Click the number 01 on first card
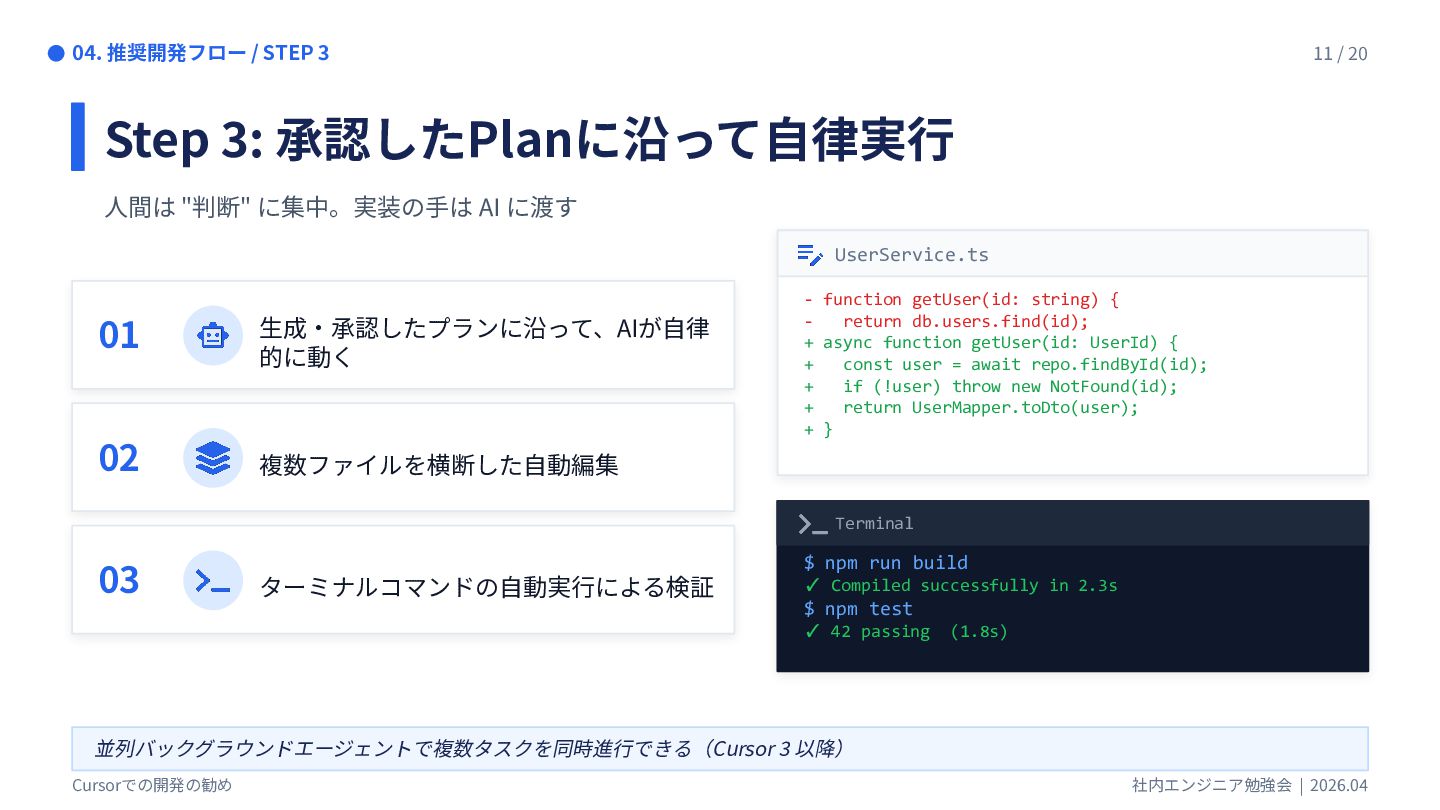 tap(119, 335)
